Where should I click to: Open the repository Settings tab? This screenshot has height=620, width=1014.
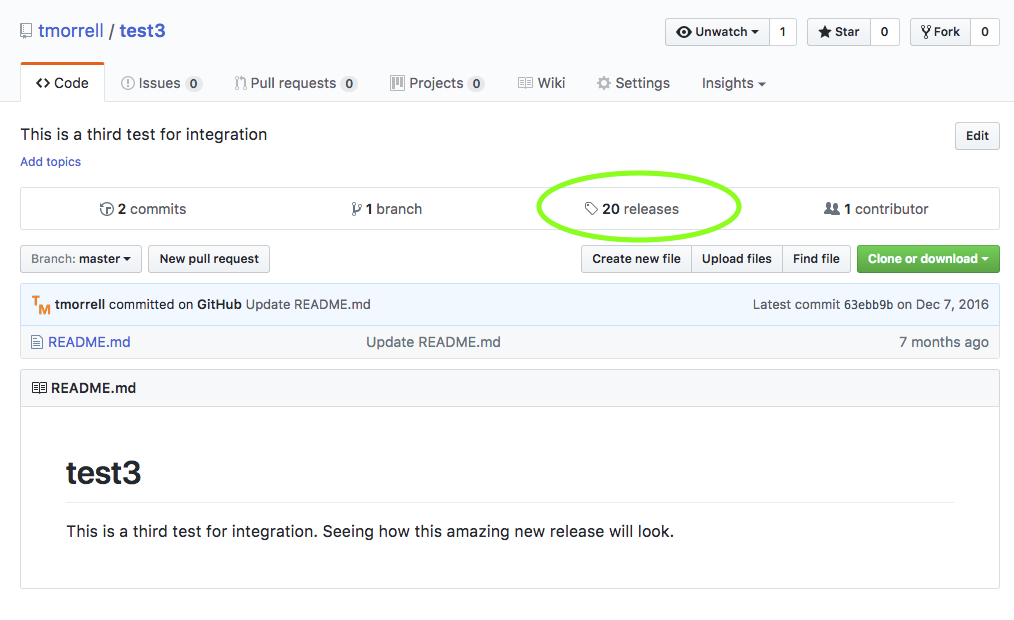(633, 83)
